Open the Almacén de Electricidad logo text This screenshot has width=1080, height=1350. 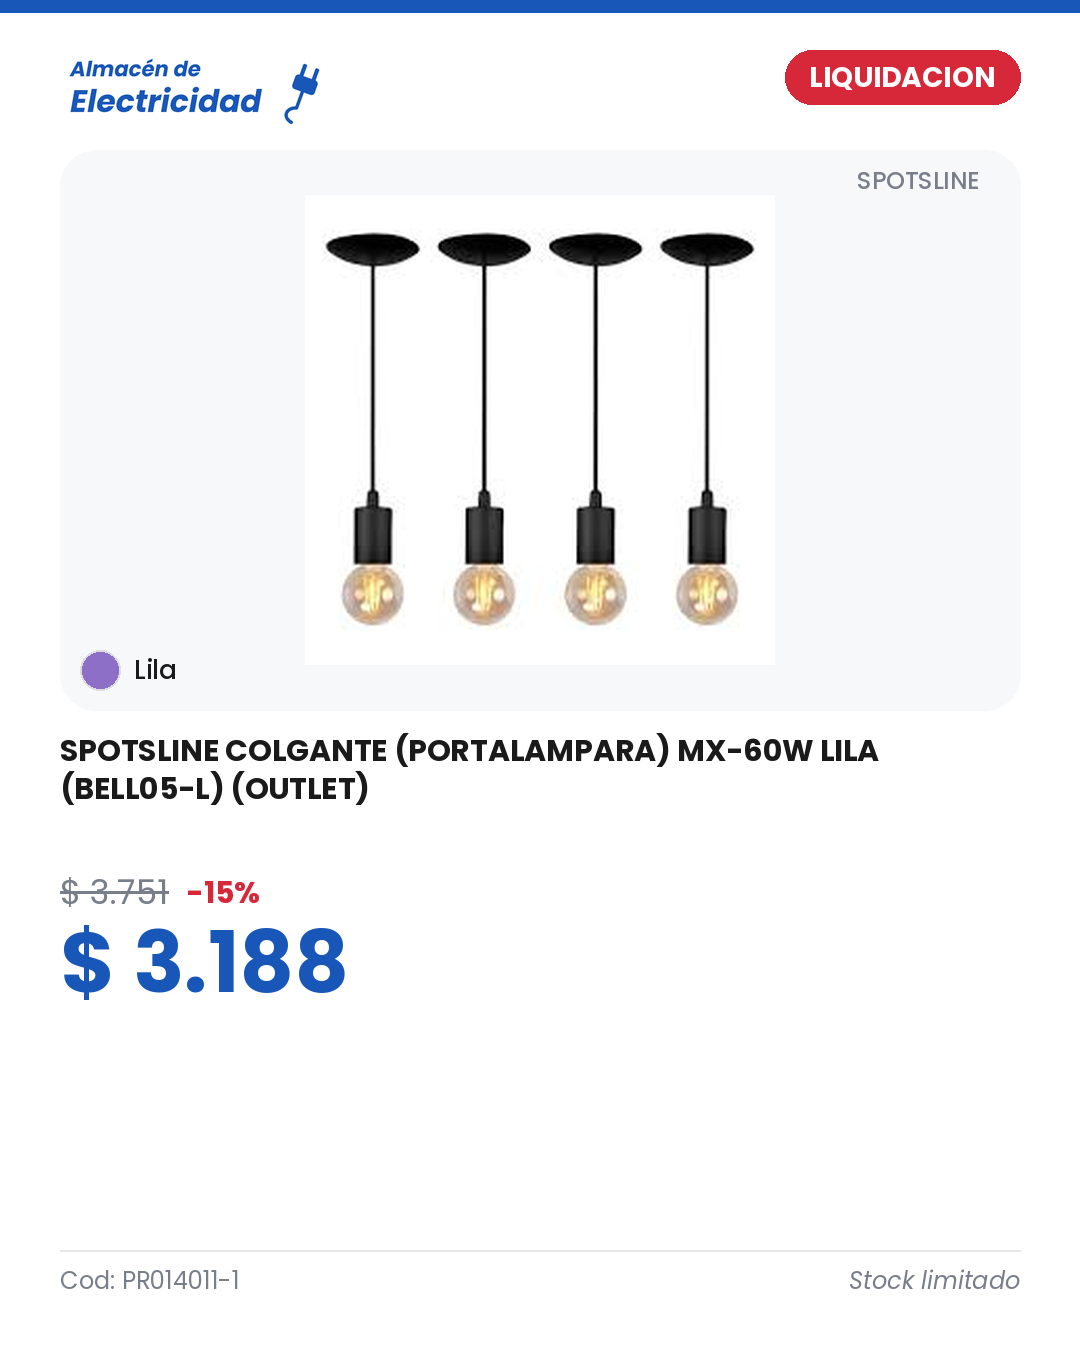pos(165,88)
